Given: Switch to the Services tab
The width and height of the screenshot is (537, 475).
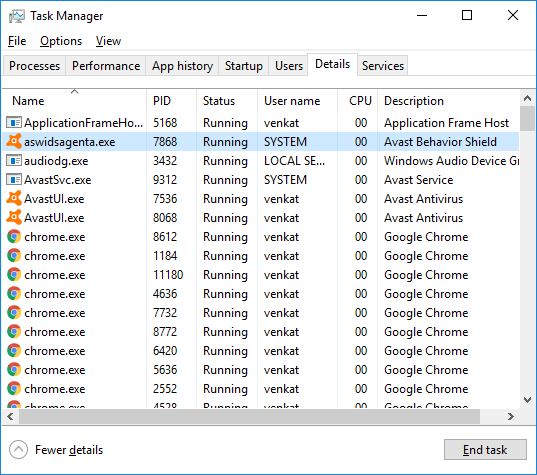Looking at the screenshot, I should [383, 66].
